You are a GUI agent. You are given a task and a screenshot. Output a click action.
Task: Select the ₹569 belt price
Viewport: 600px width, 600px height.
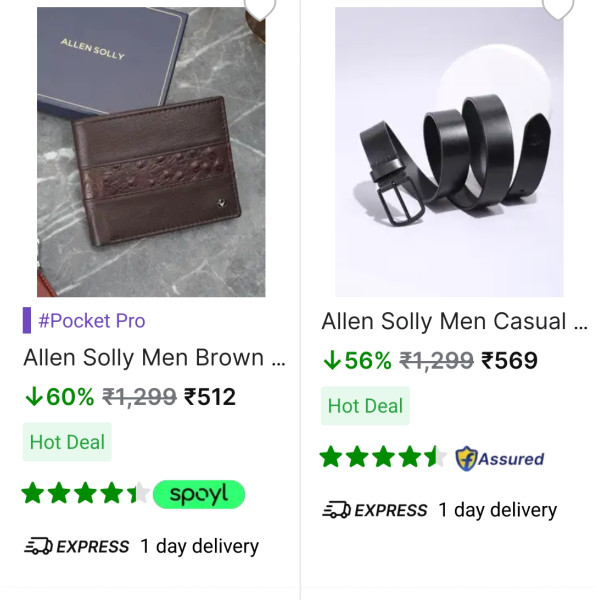[509, 361]
